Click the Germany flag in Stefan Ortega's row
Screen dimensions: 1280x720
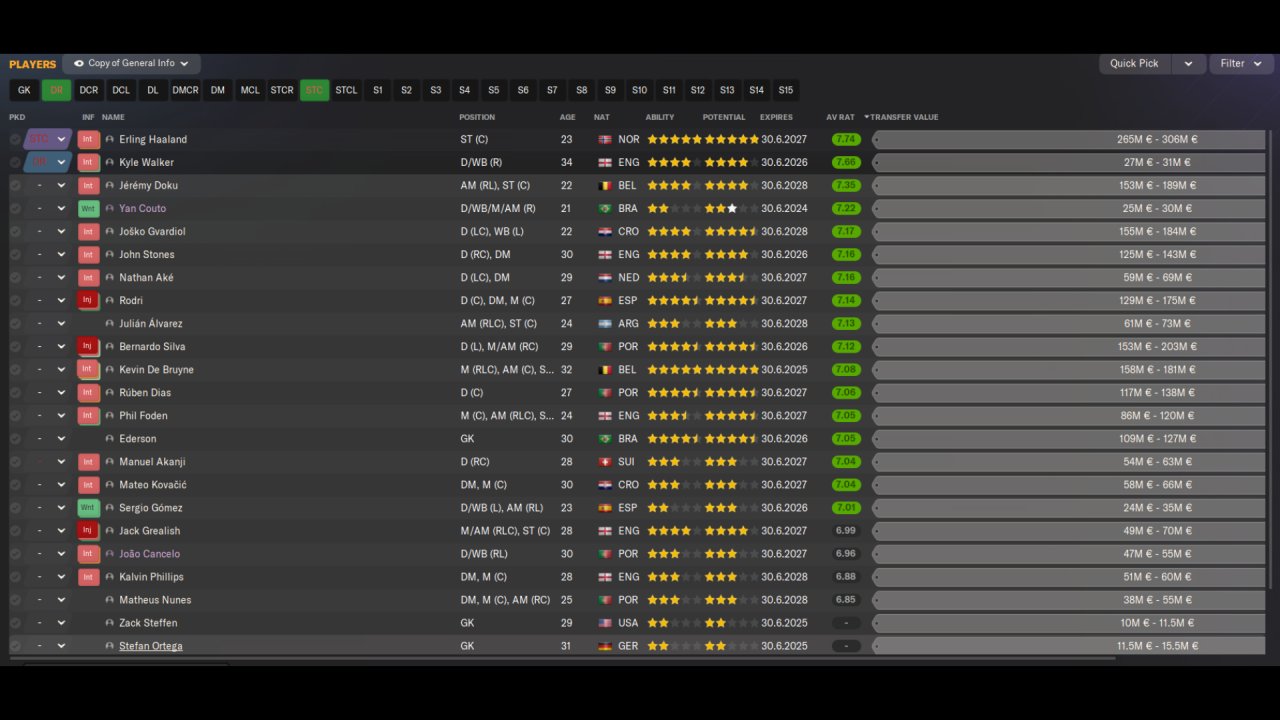[604, 646]
